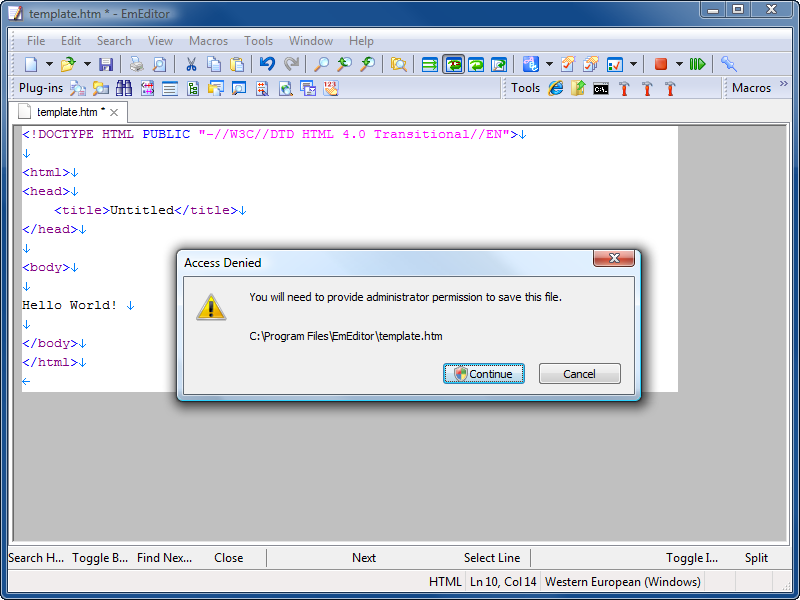Open the View menu
Image resolution: width=800 pixels, height=600 pixels.
click(x=160, y=41)
